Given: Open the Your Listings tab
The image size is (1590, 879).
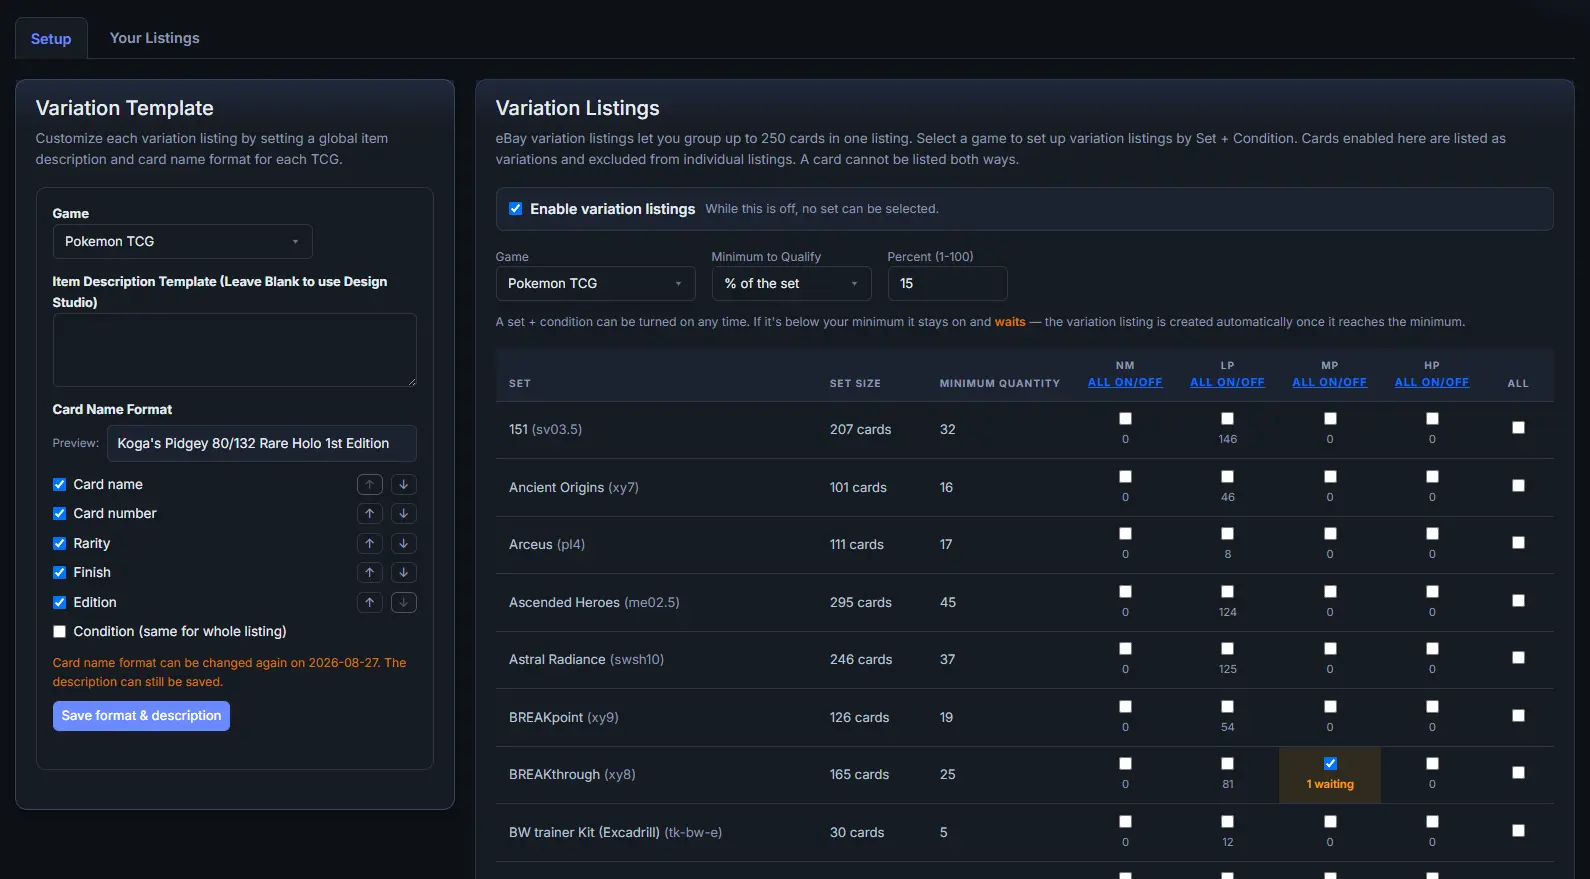Looking at the screenshot, I should tap(155, 38).
